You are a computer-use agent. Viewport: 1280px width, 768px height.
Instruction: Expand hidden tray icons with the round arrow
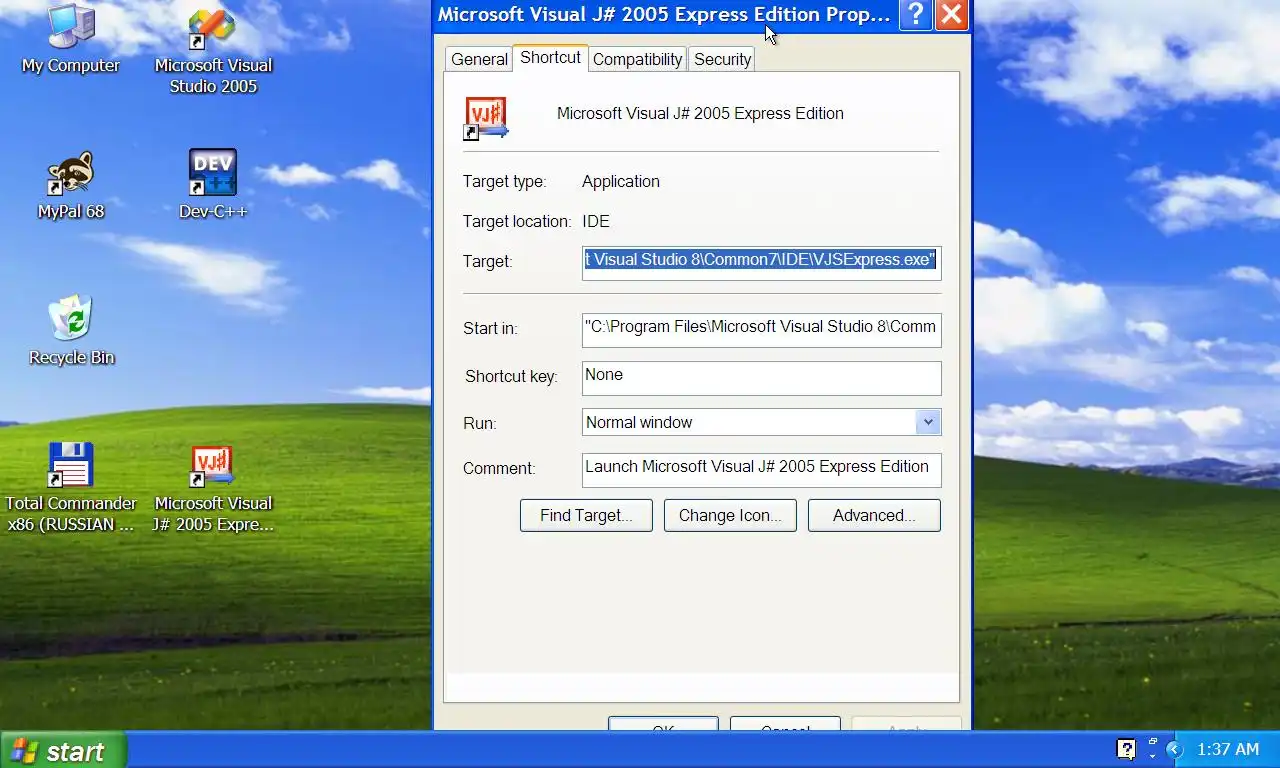tap(1176, 749)
